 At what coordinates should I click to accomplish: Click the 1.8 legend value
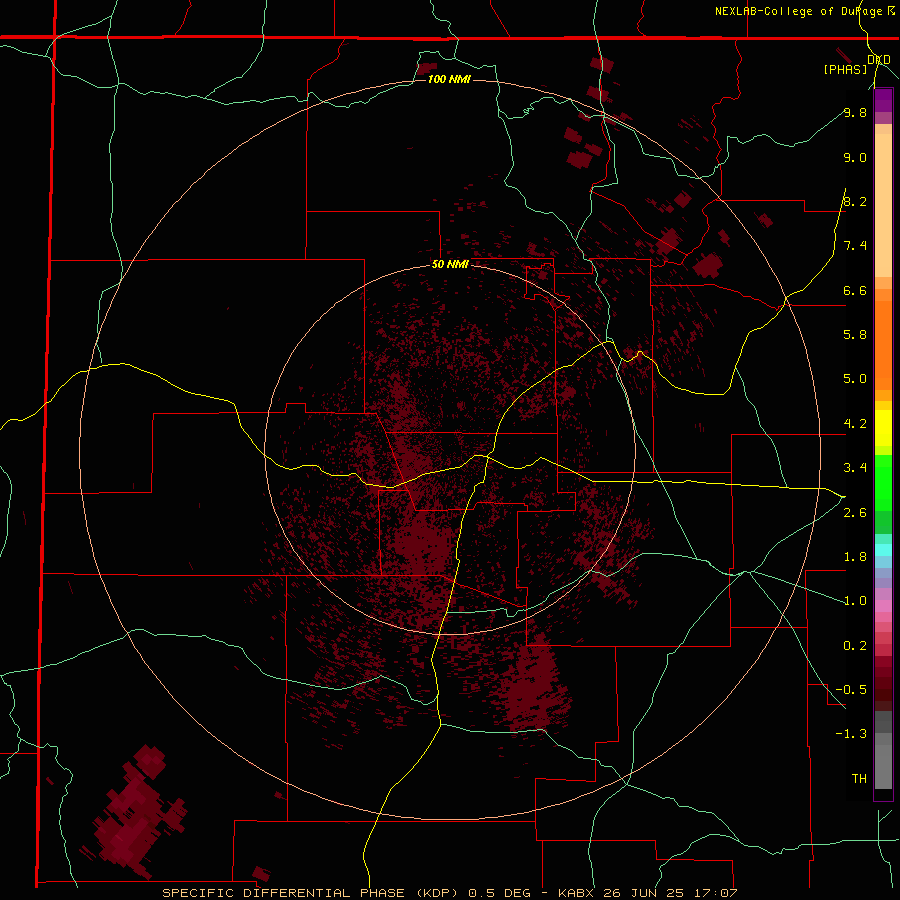pyautogui.click(x=855, y=557)
